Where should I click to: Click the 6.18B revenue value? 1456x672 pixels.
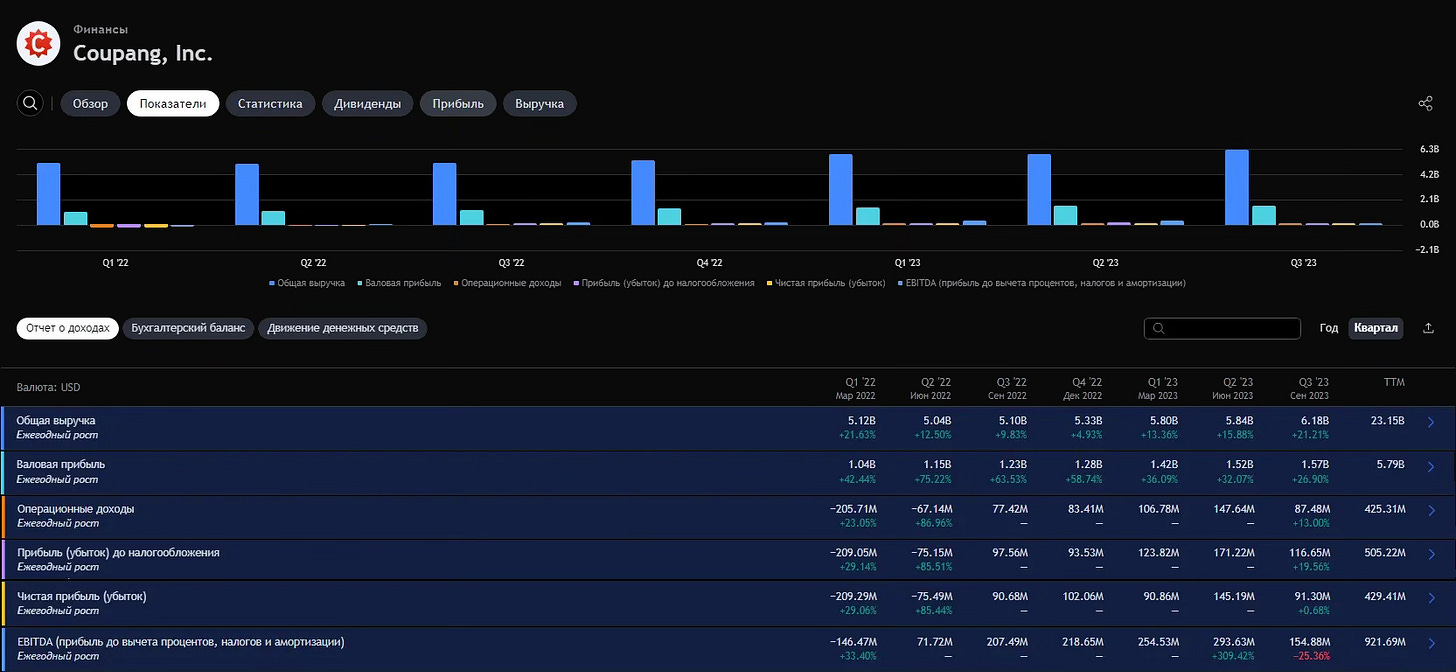click(x=1314, y=421)
